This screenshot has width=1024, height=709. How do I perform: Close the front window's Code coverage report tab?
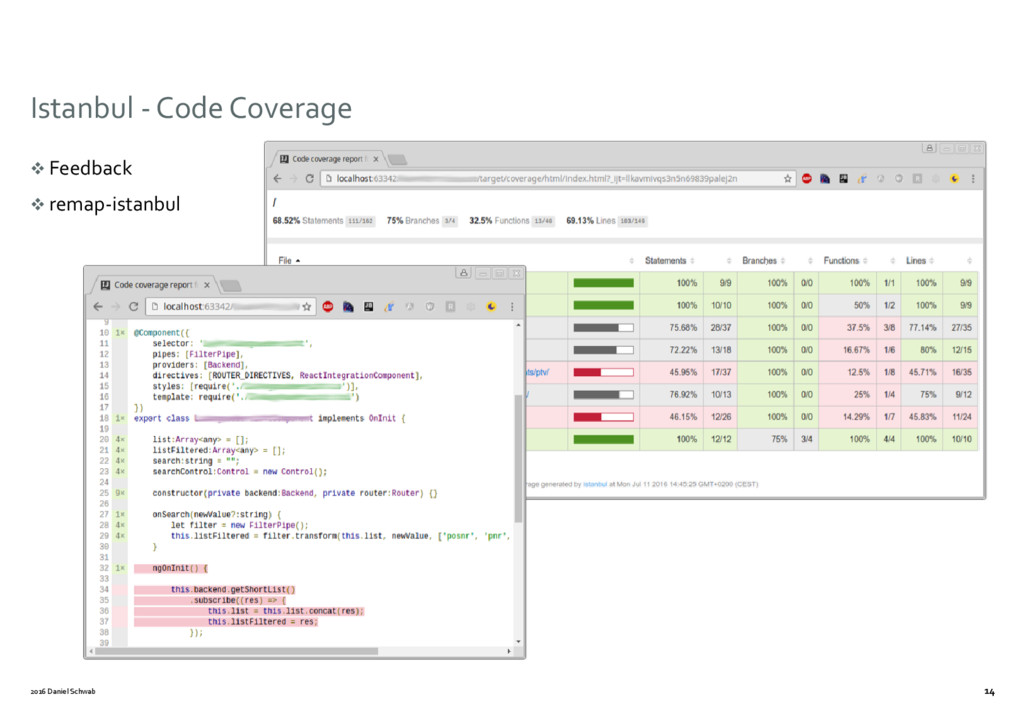tap(206, 285)
